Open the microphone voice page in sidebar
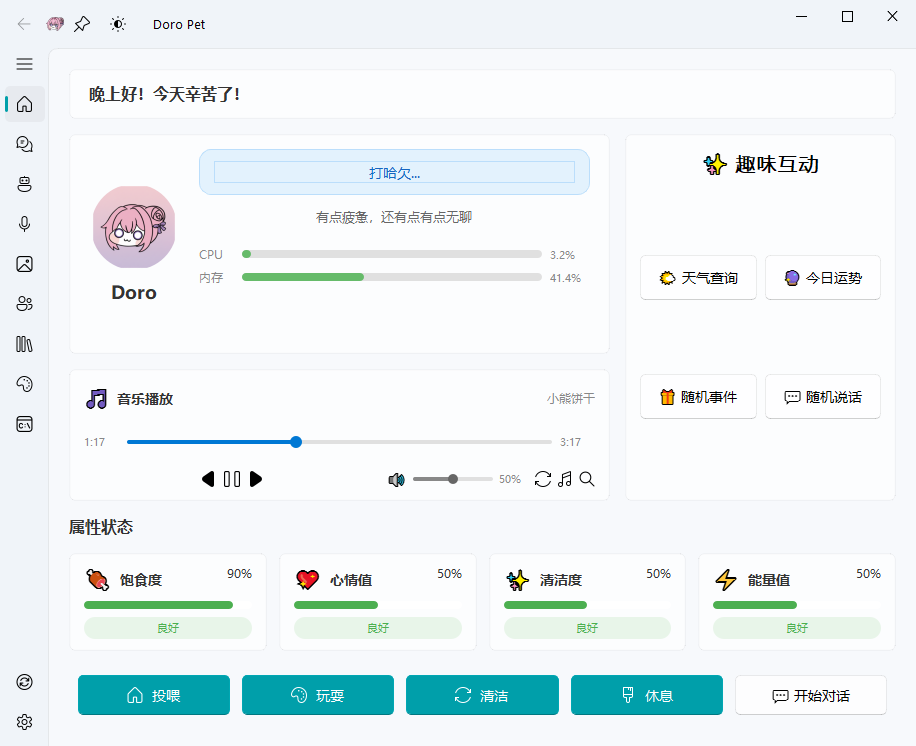 pyautogui.click(x=25, y=224)
